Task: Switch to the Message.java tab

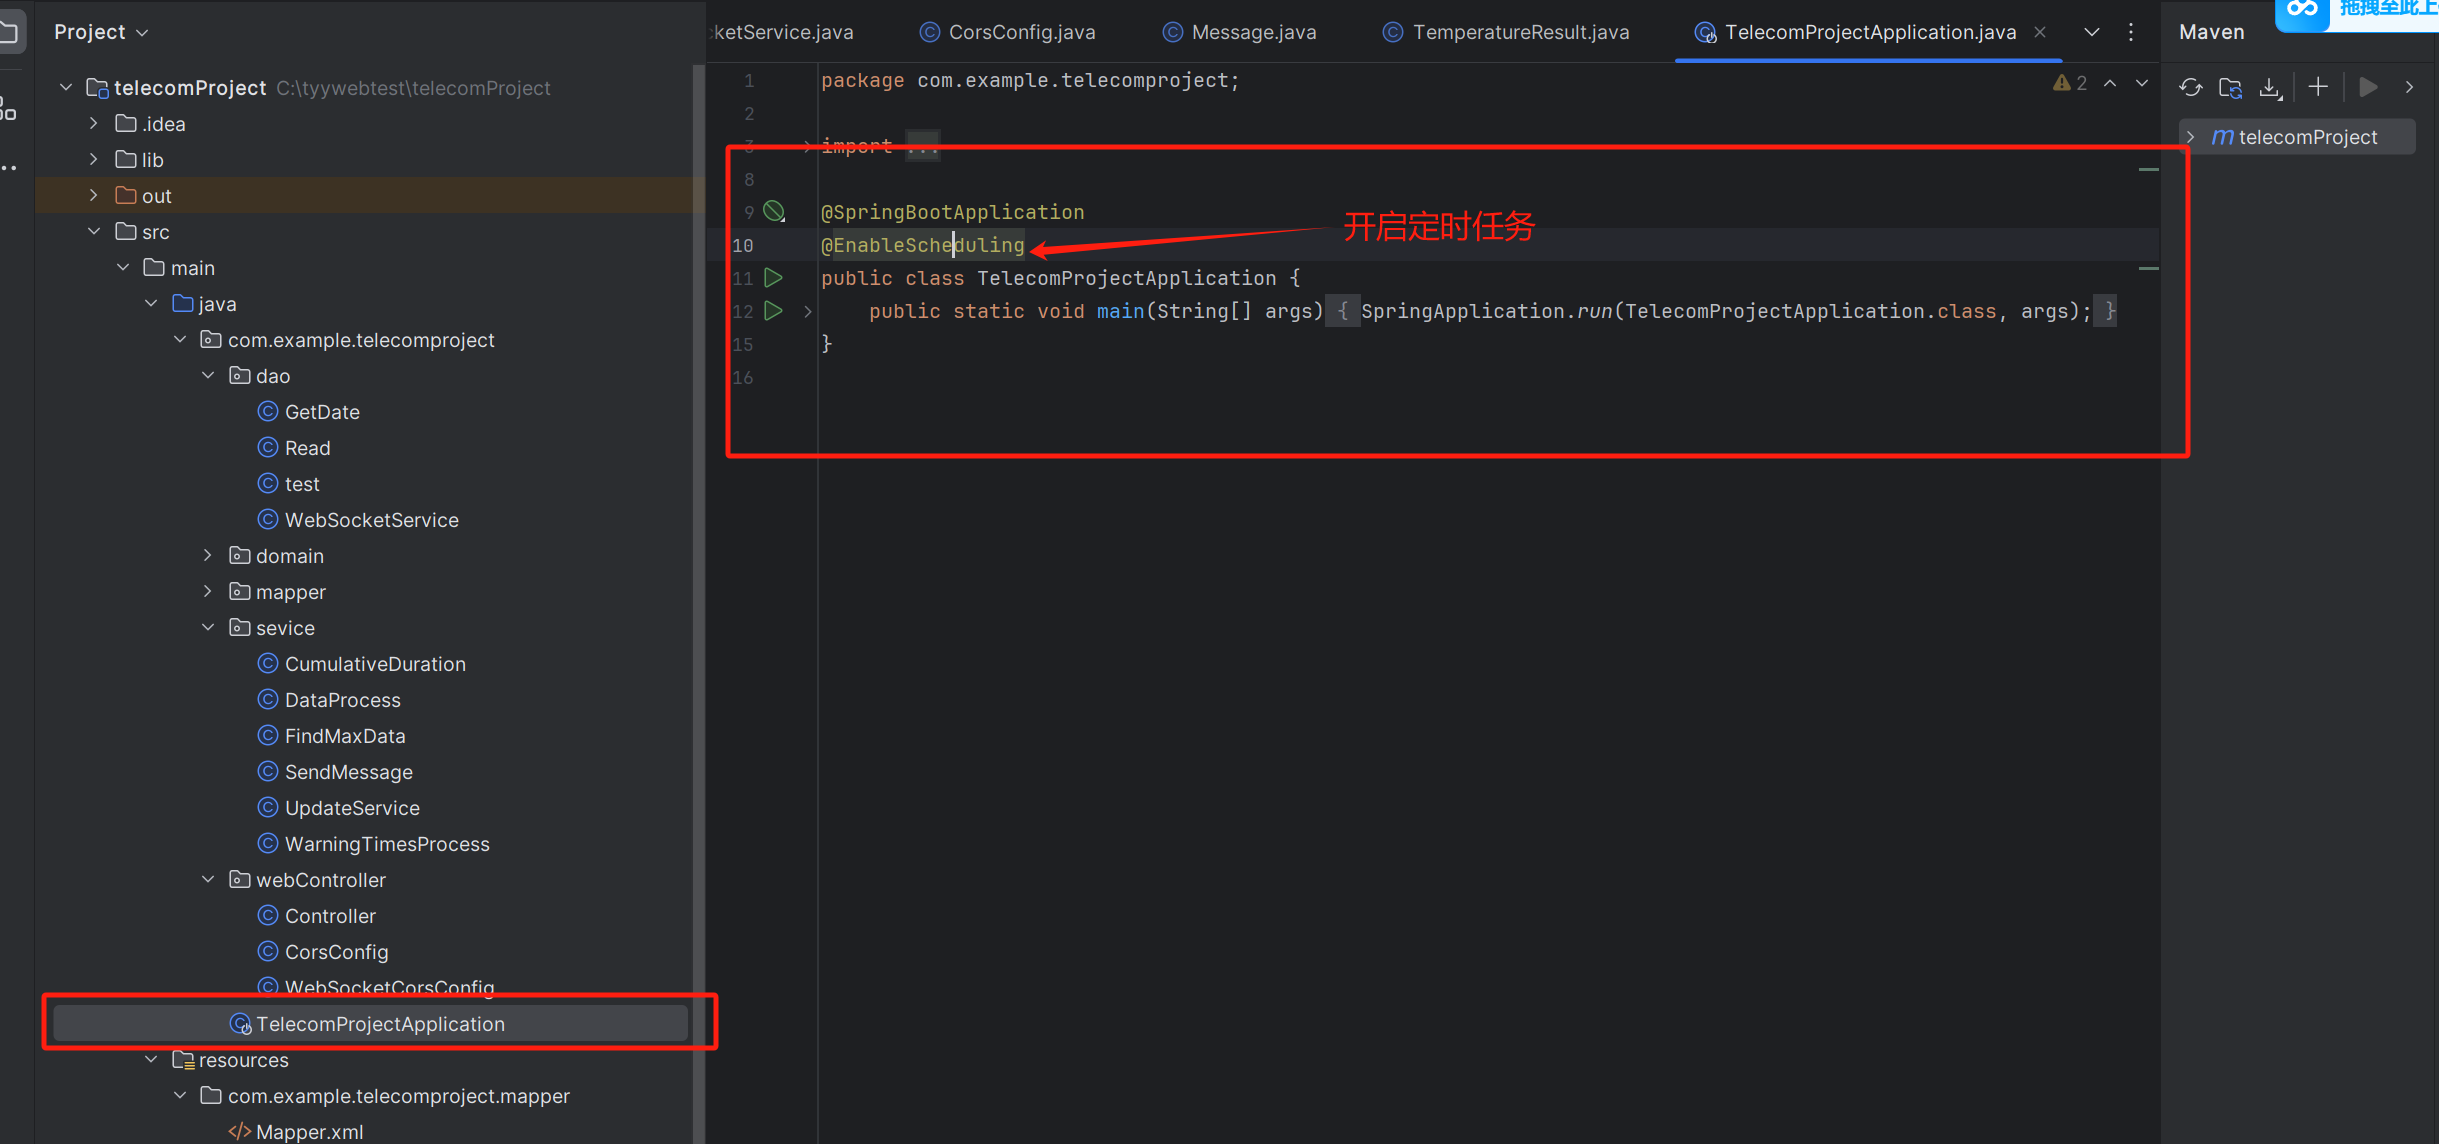Action: coord(1253,31)
